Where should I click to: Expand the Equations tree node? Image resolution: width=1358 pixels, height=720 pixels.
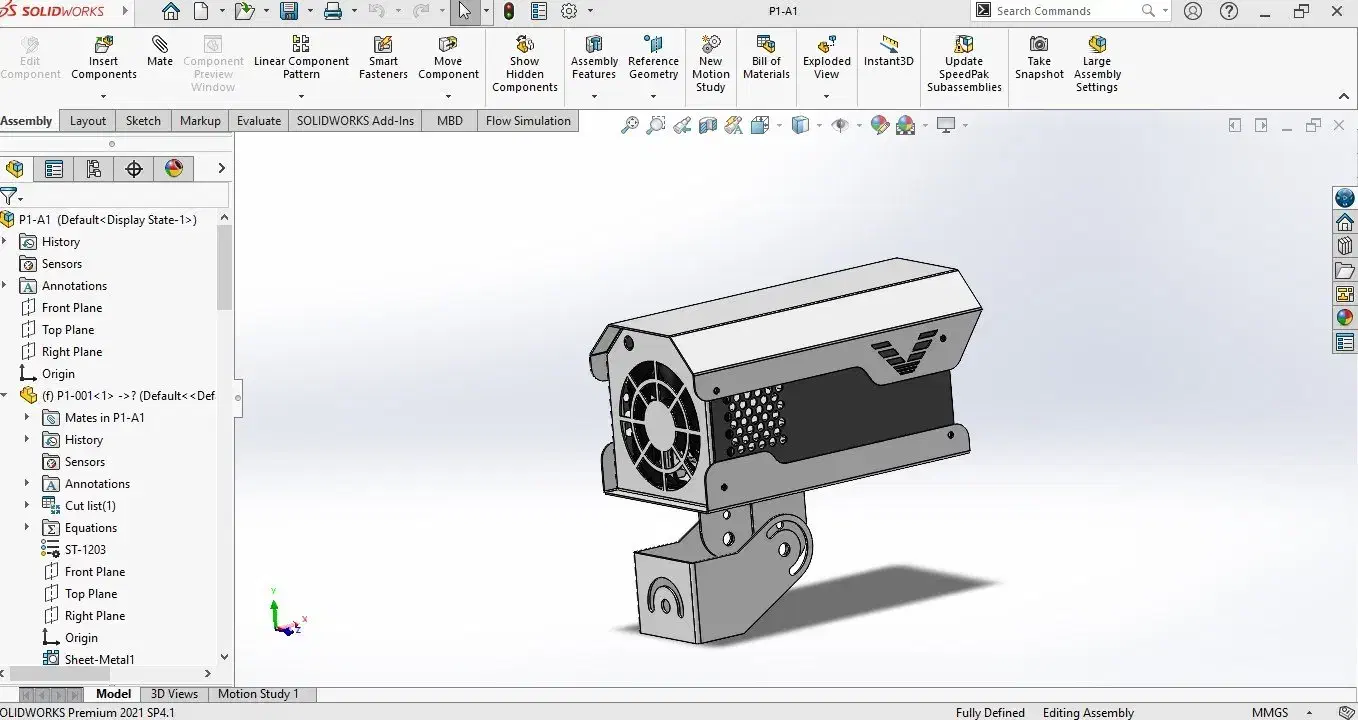27,528
